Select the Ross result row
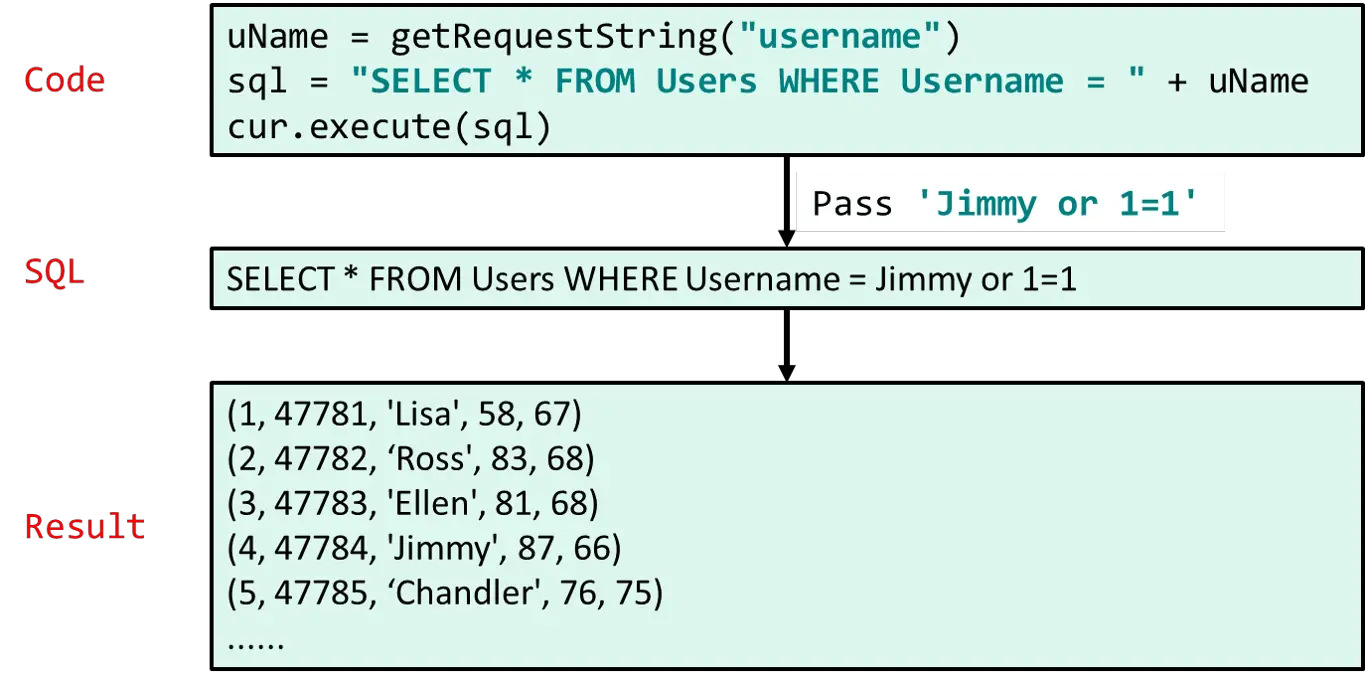The image size is (1365, 682). 411,458
